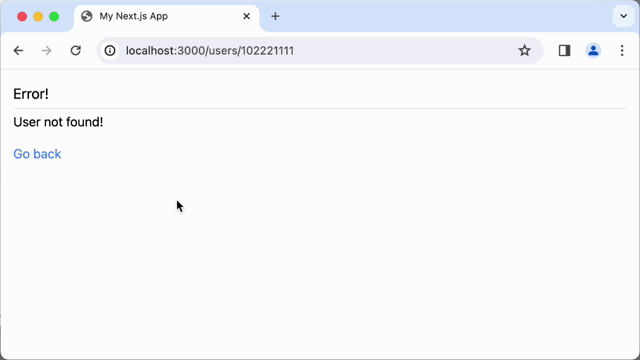Bookmark this page with the star icon
The image size is (640, 360).
(524, 51)
